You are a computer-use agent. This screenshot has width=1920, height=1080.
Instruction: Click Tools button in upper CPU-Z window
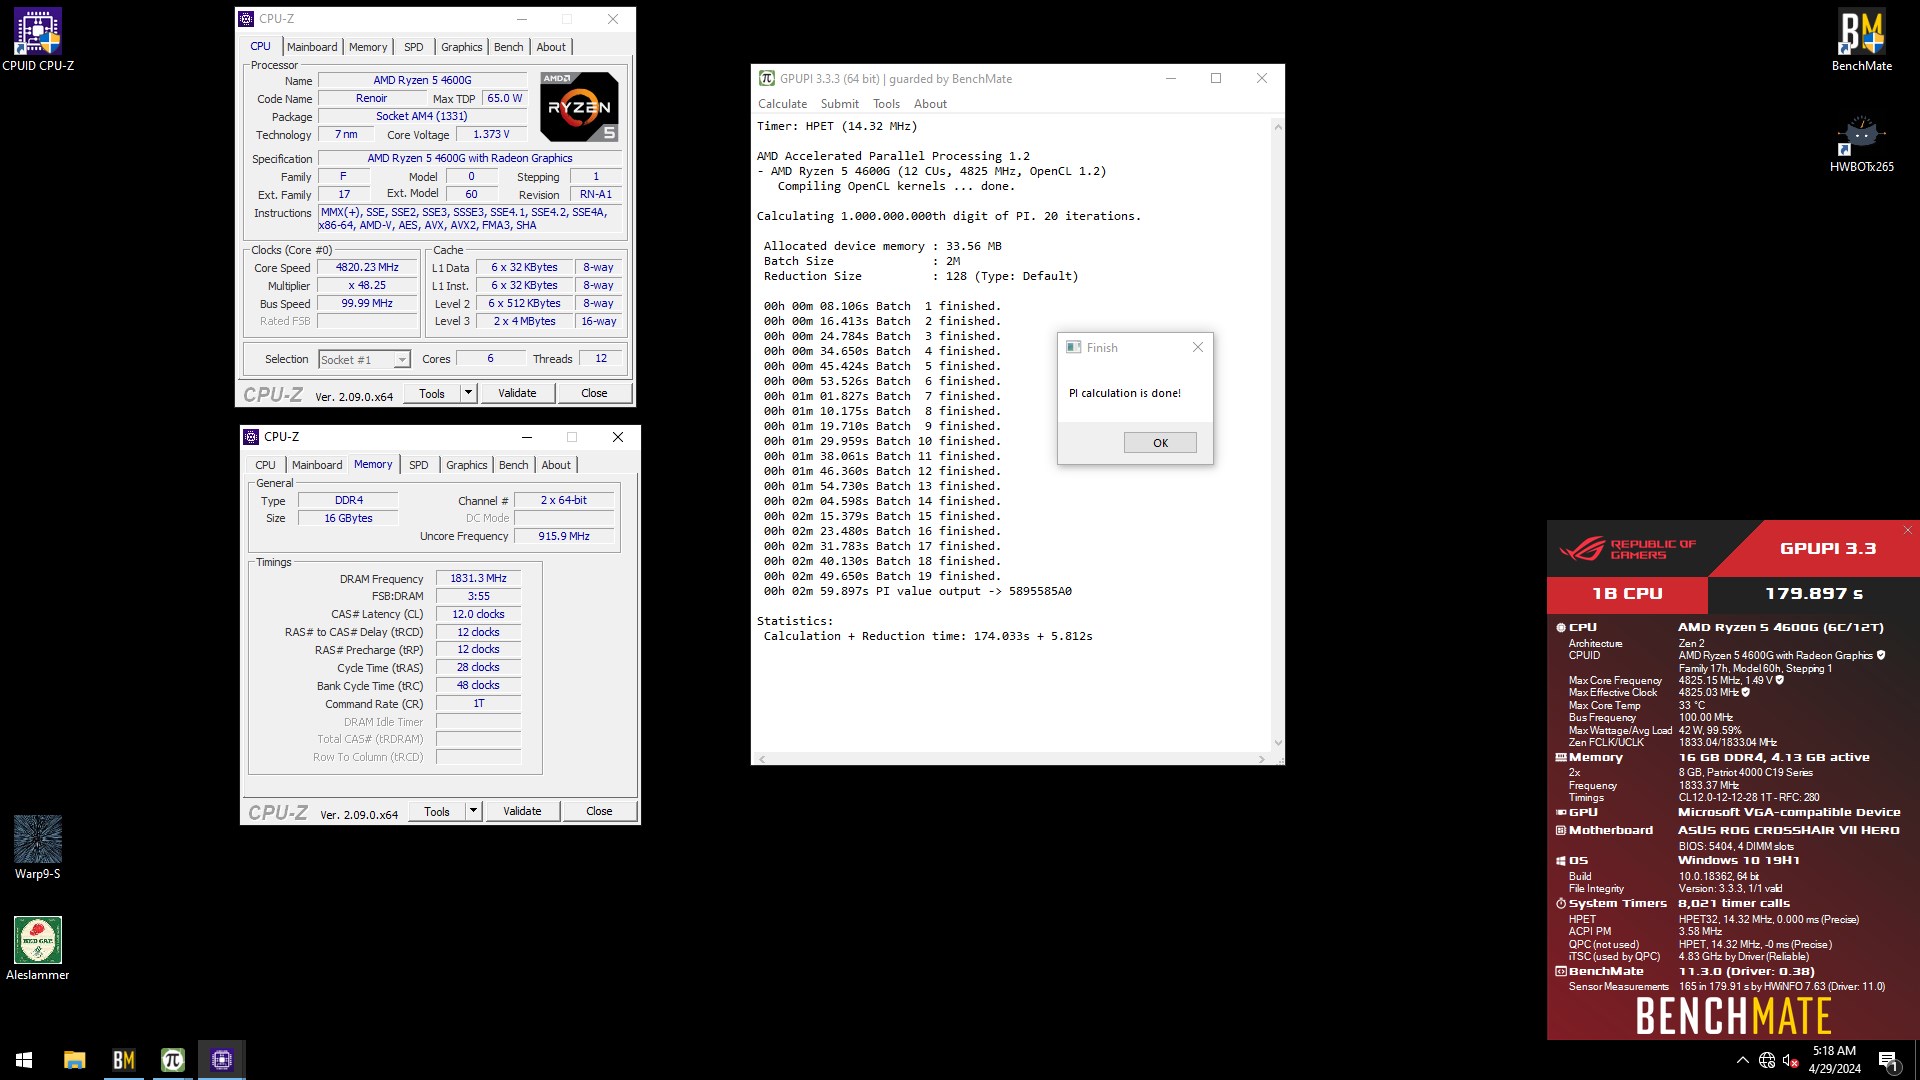click(432, 393)
